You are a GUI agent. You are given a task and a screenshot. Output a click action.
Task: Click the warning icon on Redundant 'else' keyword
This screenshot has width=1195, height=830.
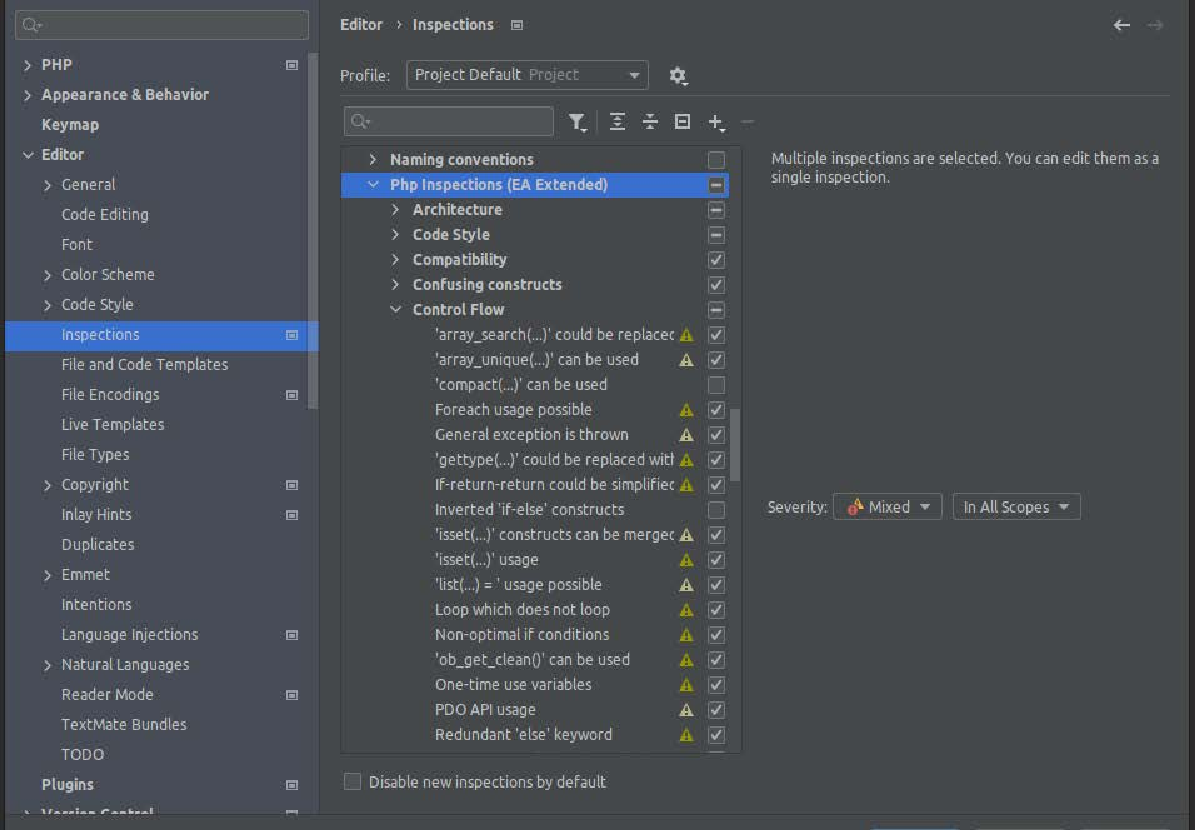click(687, 735)
